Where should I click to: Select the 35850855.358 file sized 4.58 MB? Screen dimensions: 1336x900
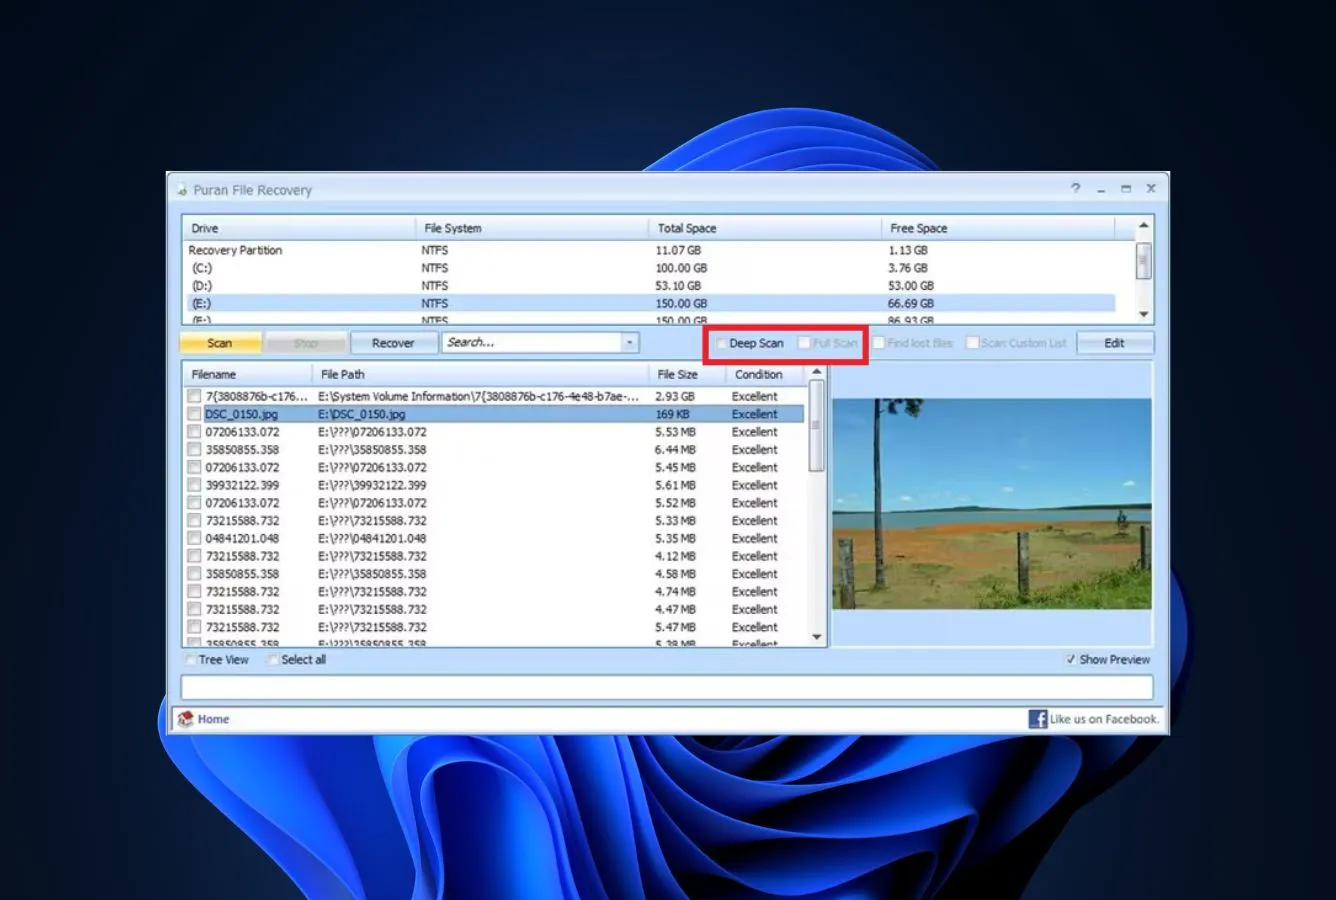(242, 574)
